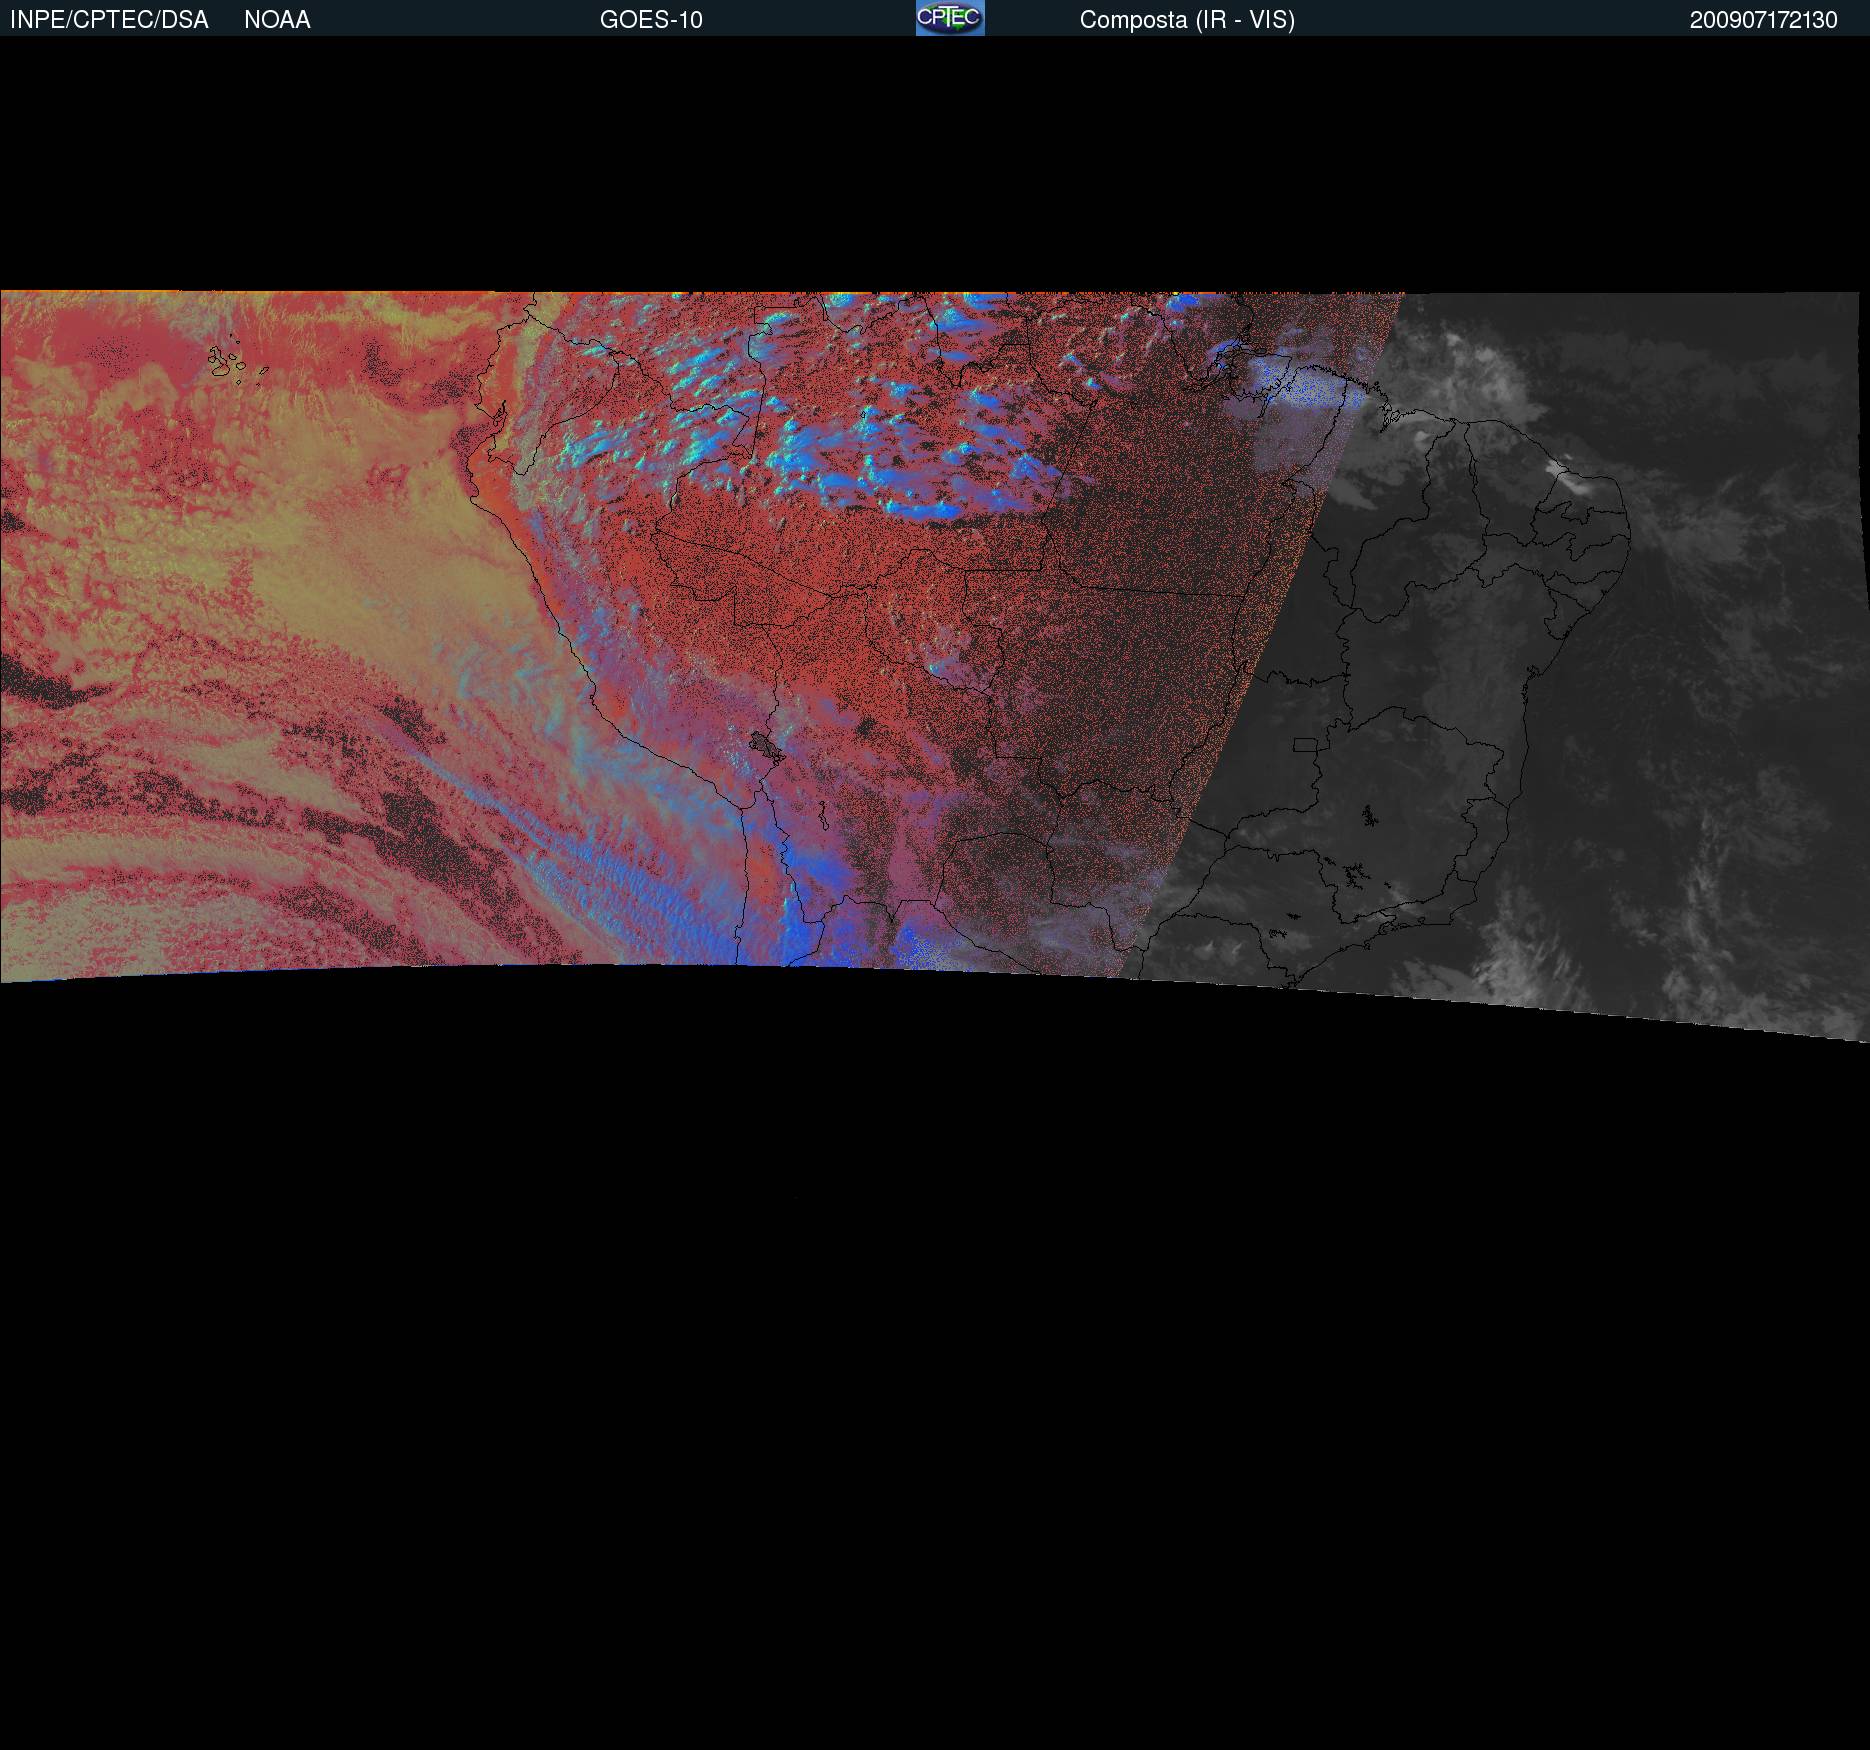This screenshot has height=1750, width=1870.
Task: Click the Composta (IR - VIS) title
Action: point(1187,20)
